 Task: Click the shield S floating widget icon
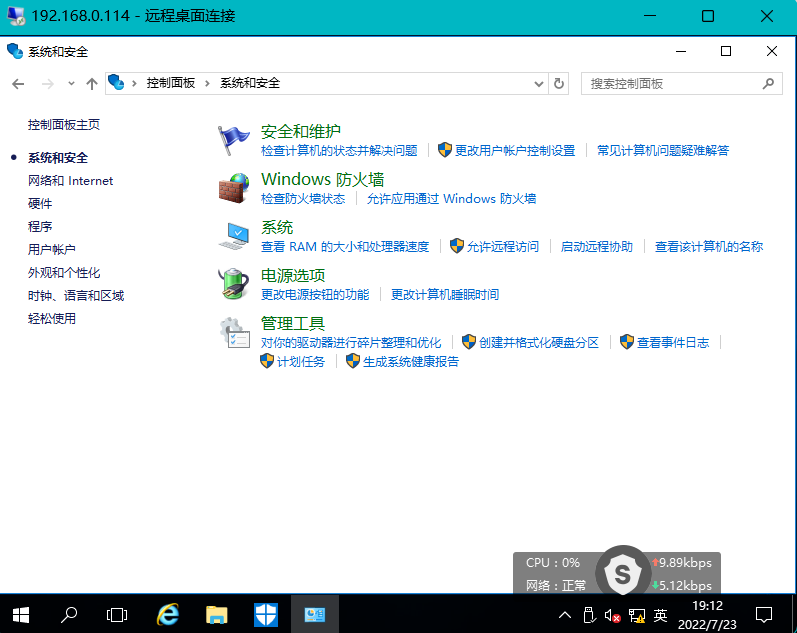coord(623,571)
